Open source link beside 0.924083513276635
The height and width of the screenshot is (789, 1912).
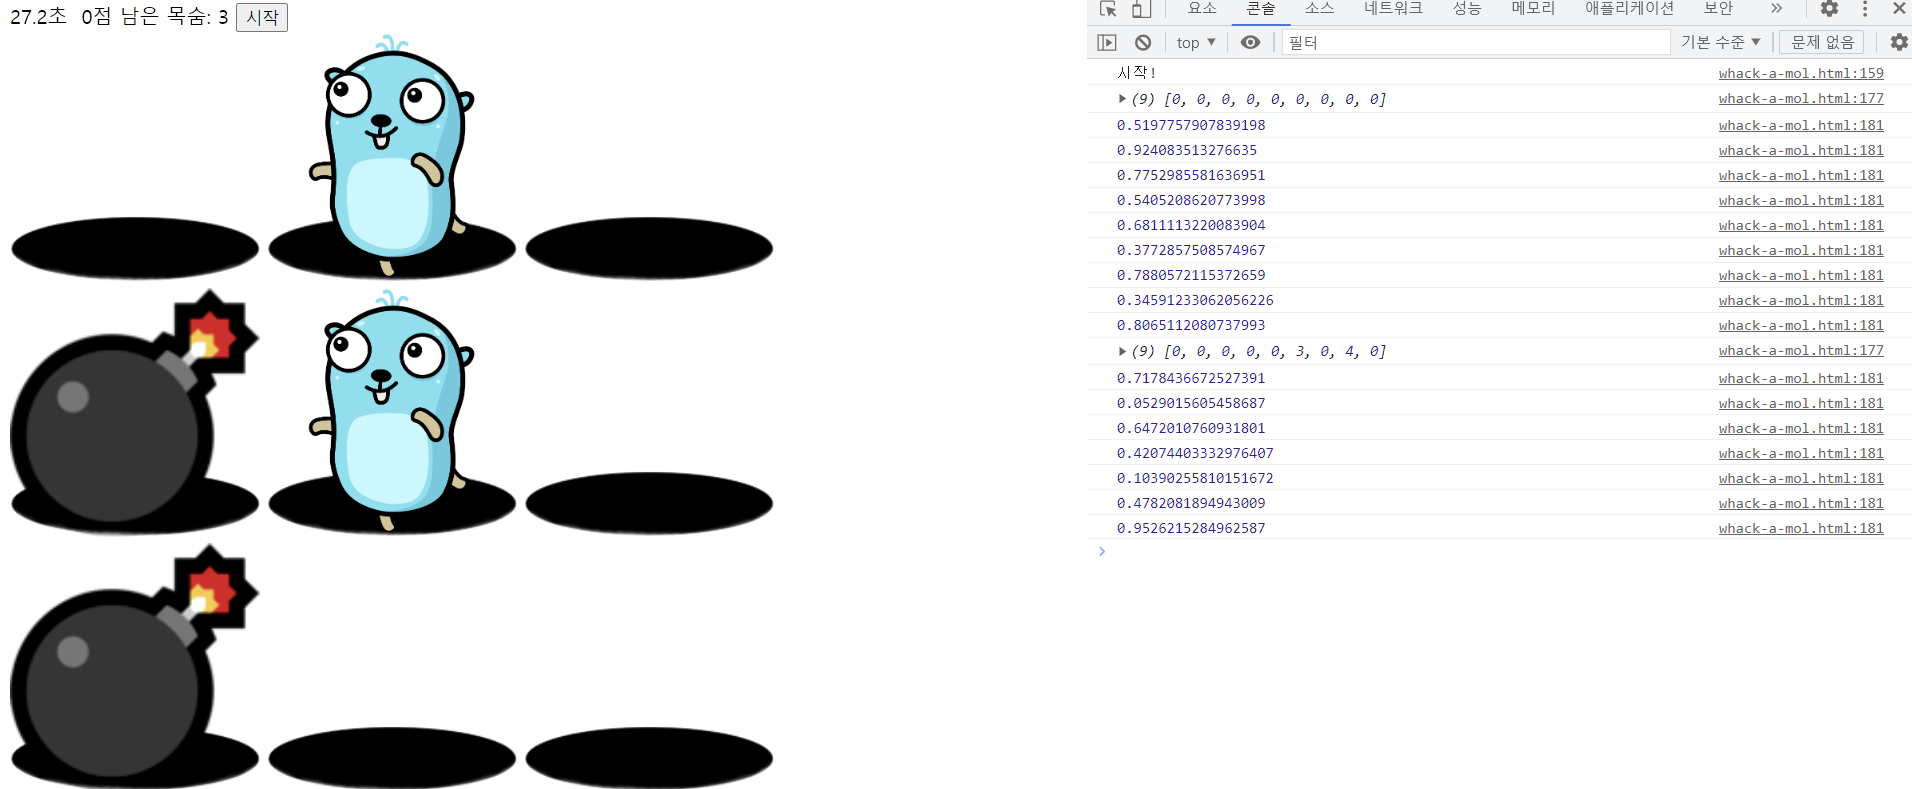(1801, 150)
